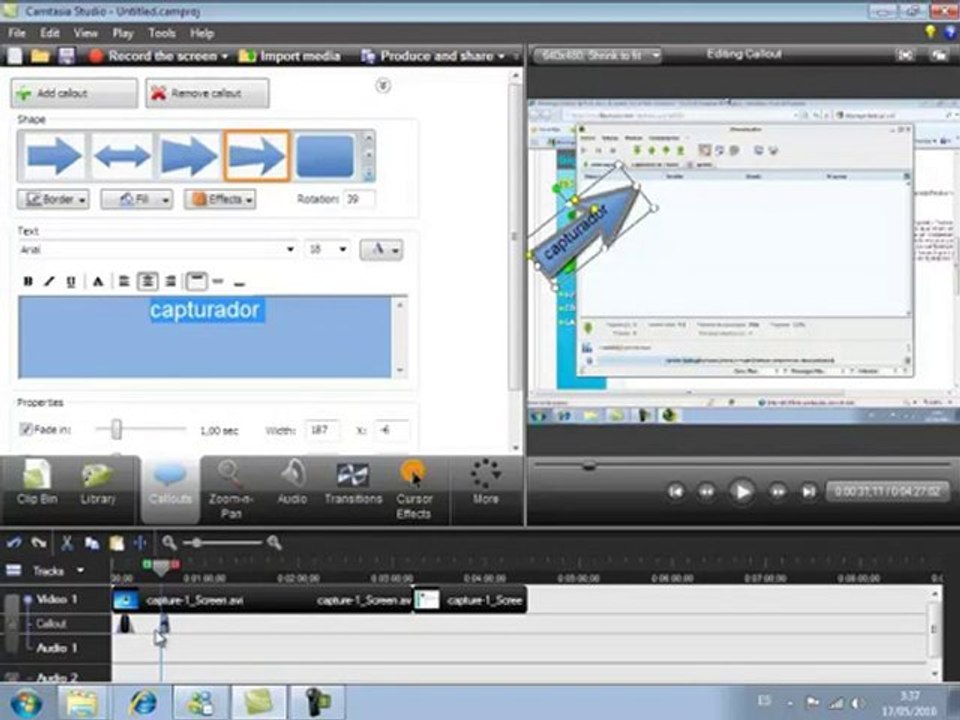Open the Clip Bin tab

[37, 484]
